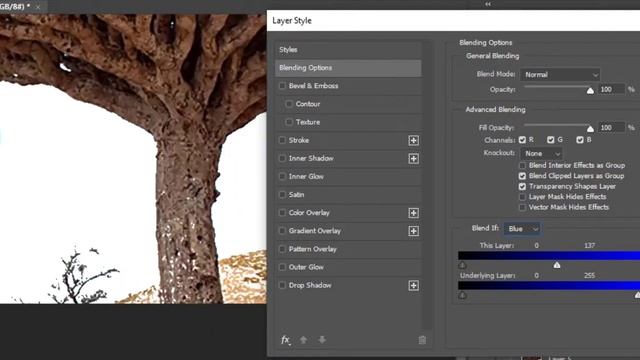This screenshot has width=640, height=360.
Task: Move effect up with the up arrow
Action: pos(303,340)
